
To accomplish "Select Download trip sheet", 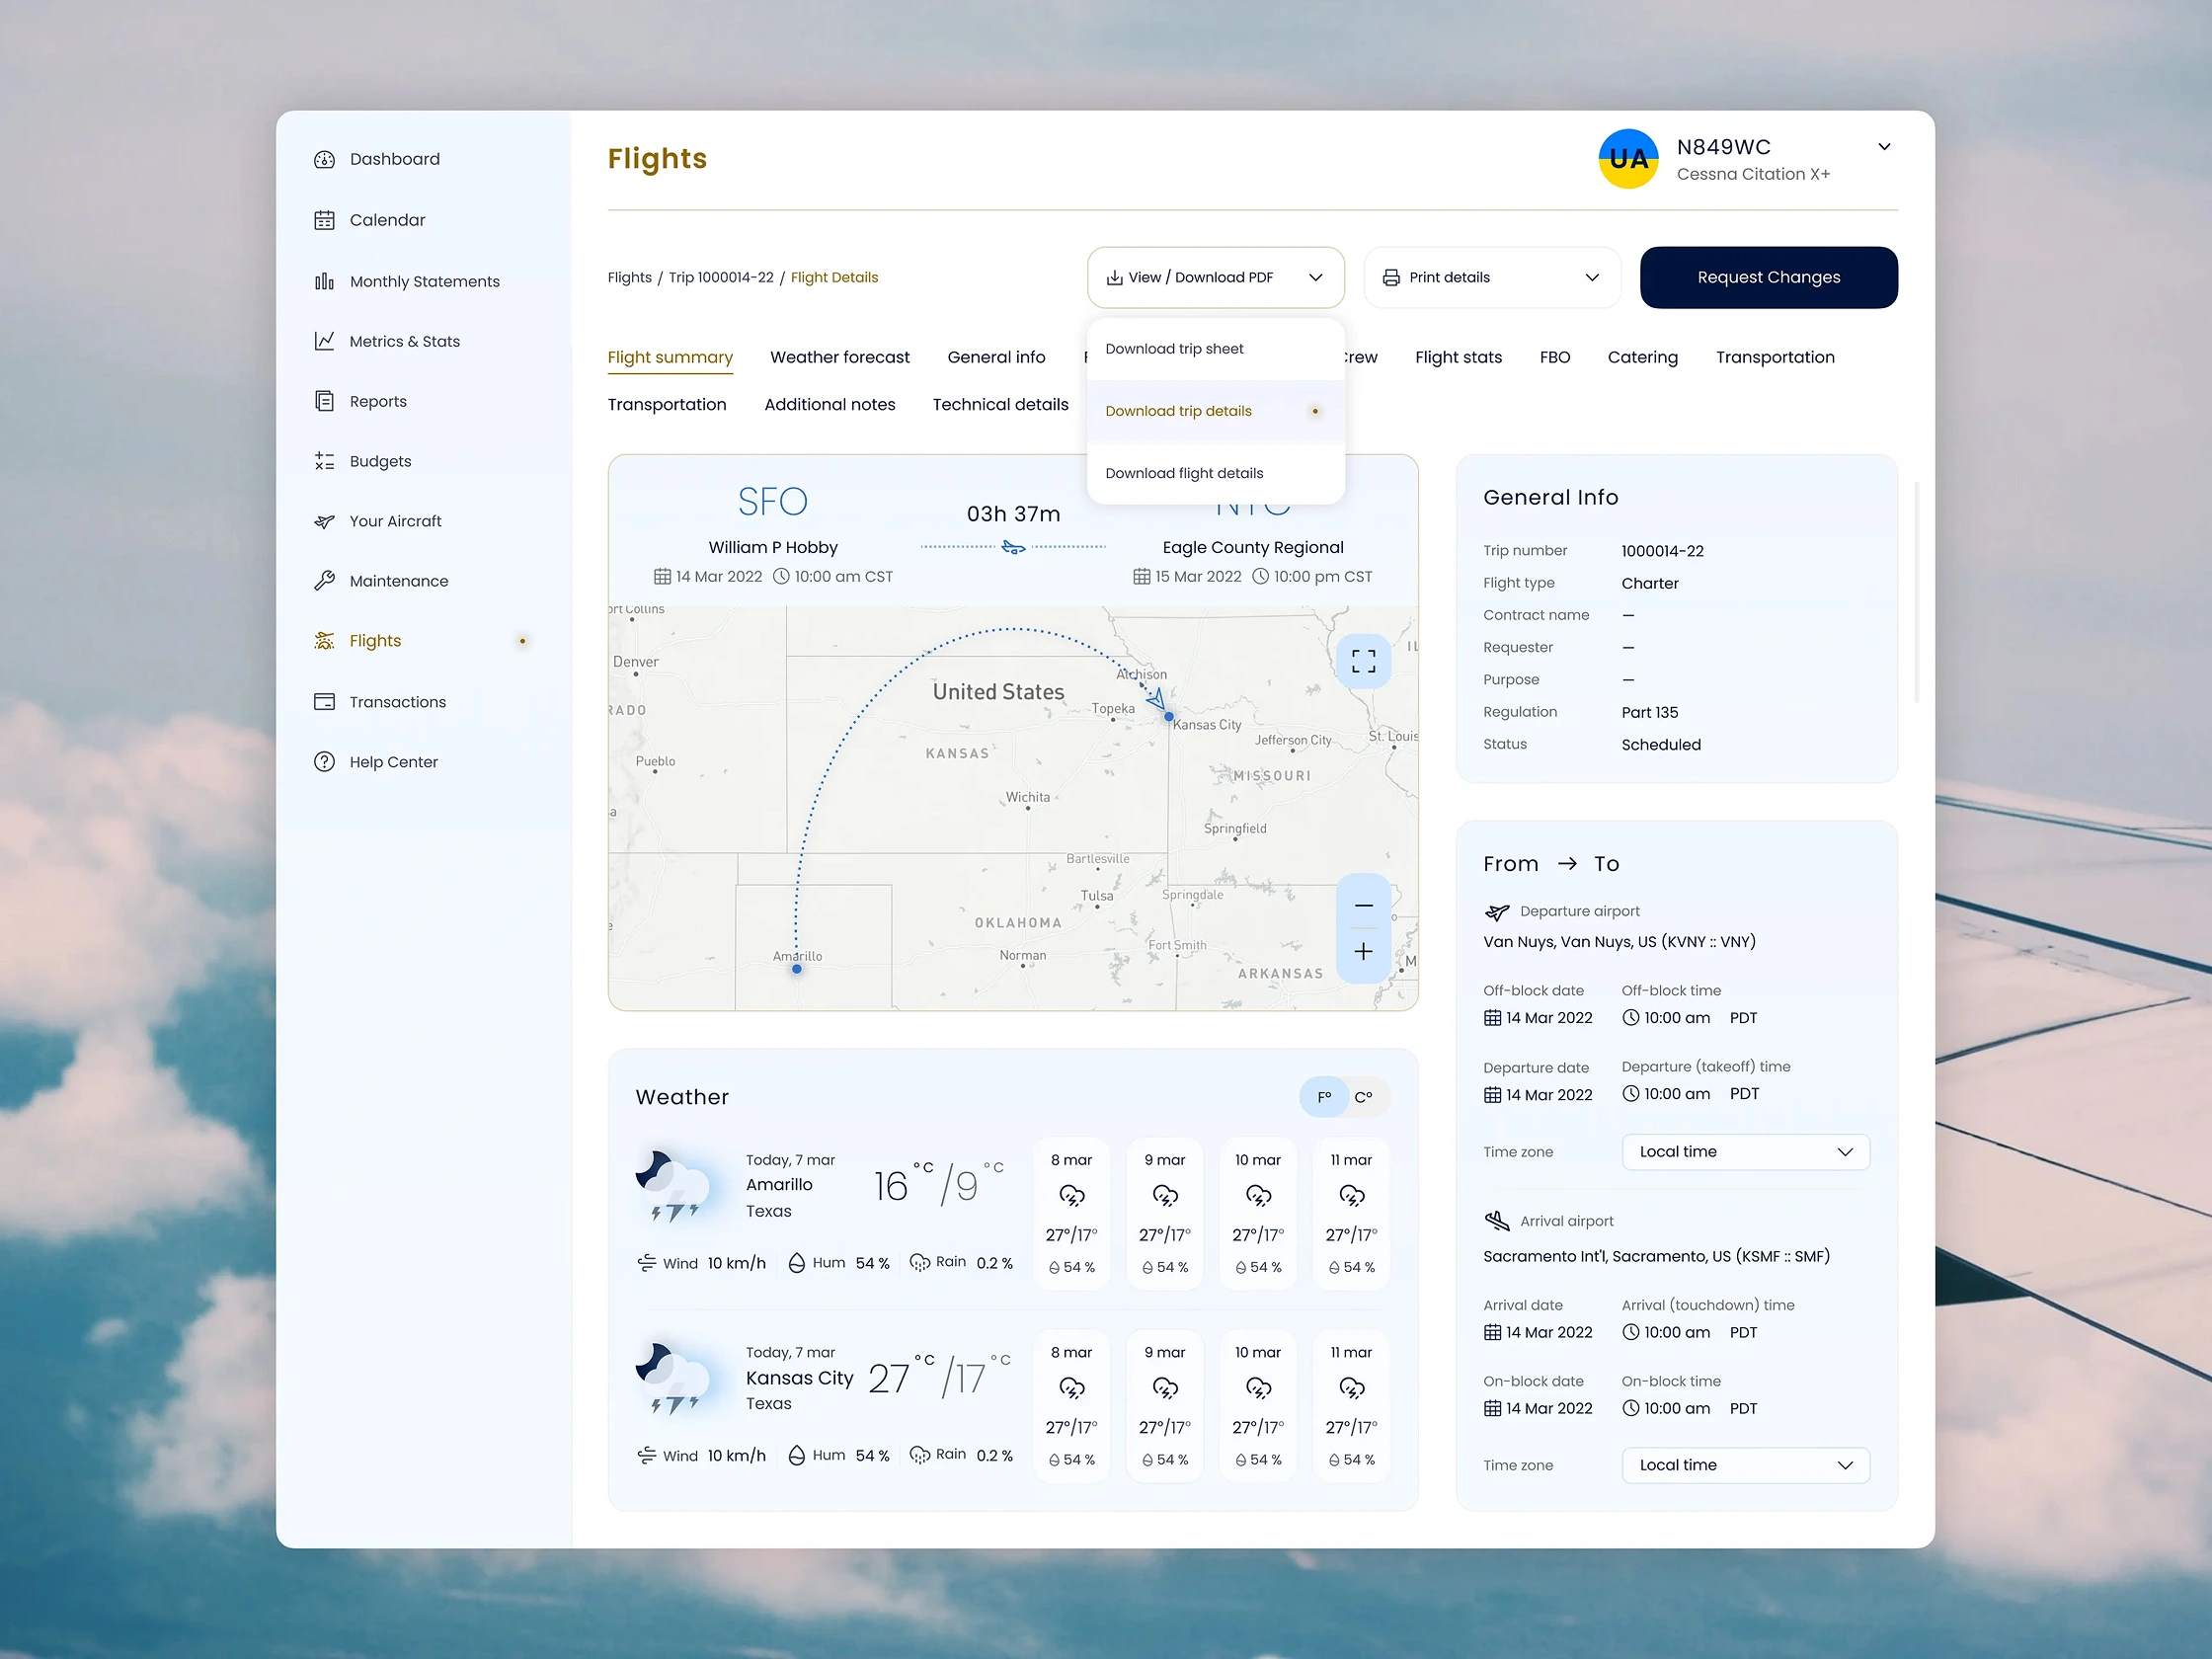I will pos(1215,349).
